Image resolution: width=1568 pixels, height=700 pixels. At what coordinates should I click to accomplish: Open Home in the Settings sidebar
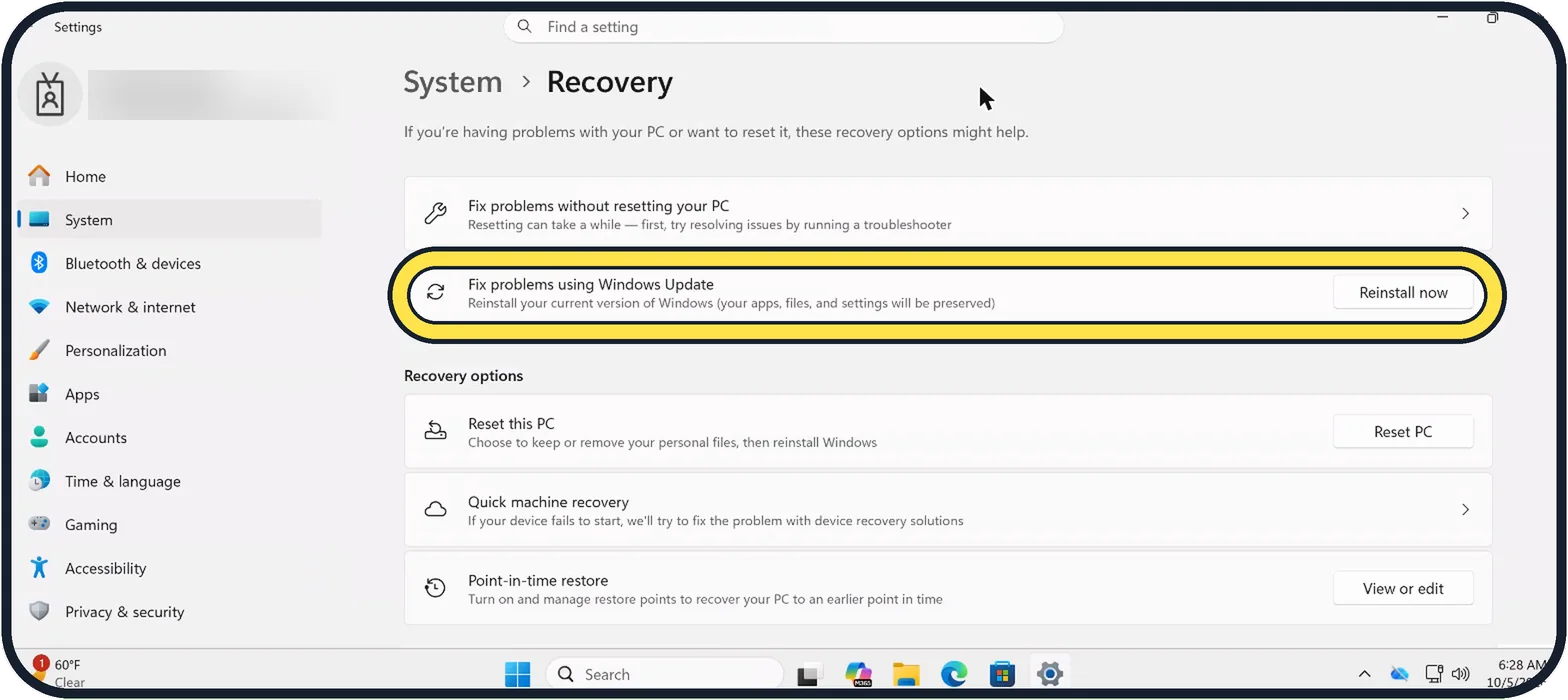(170, 176)
